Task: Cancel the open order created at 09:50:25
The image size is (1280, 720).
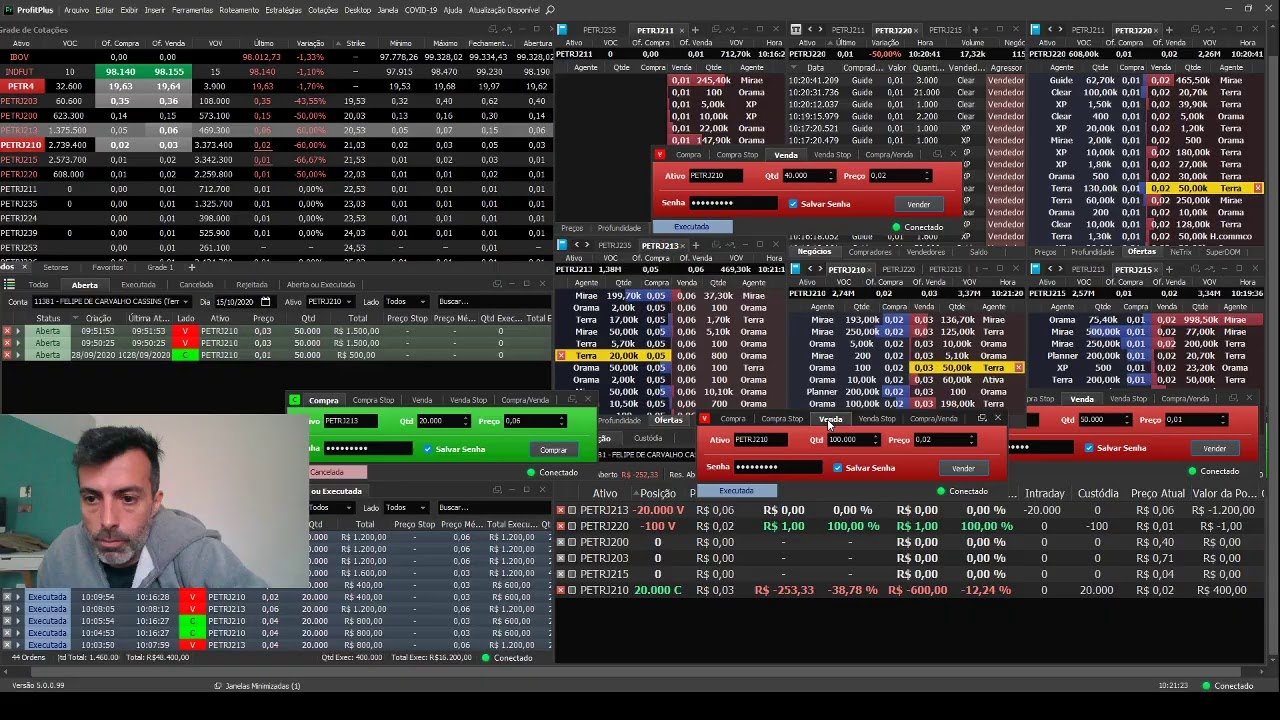Action: point(7,343)
